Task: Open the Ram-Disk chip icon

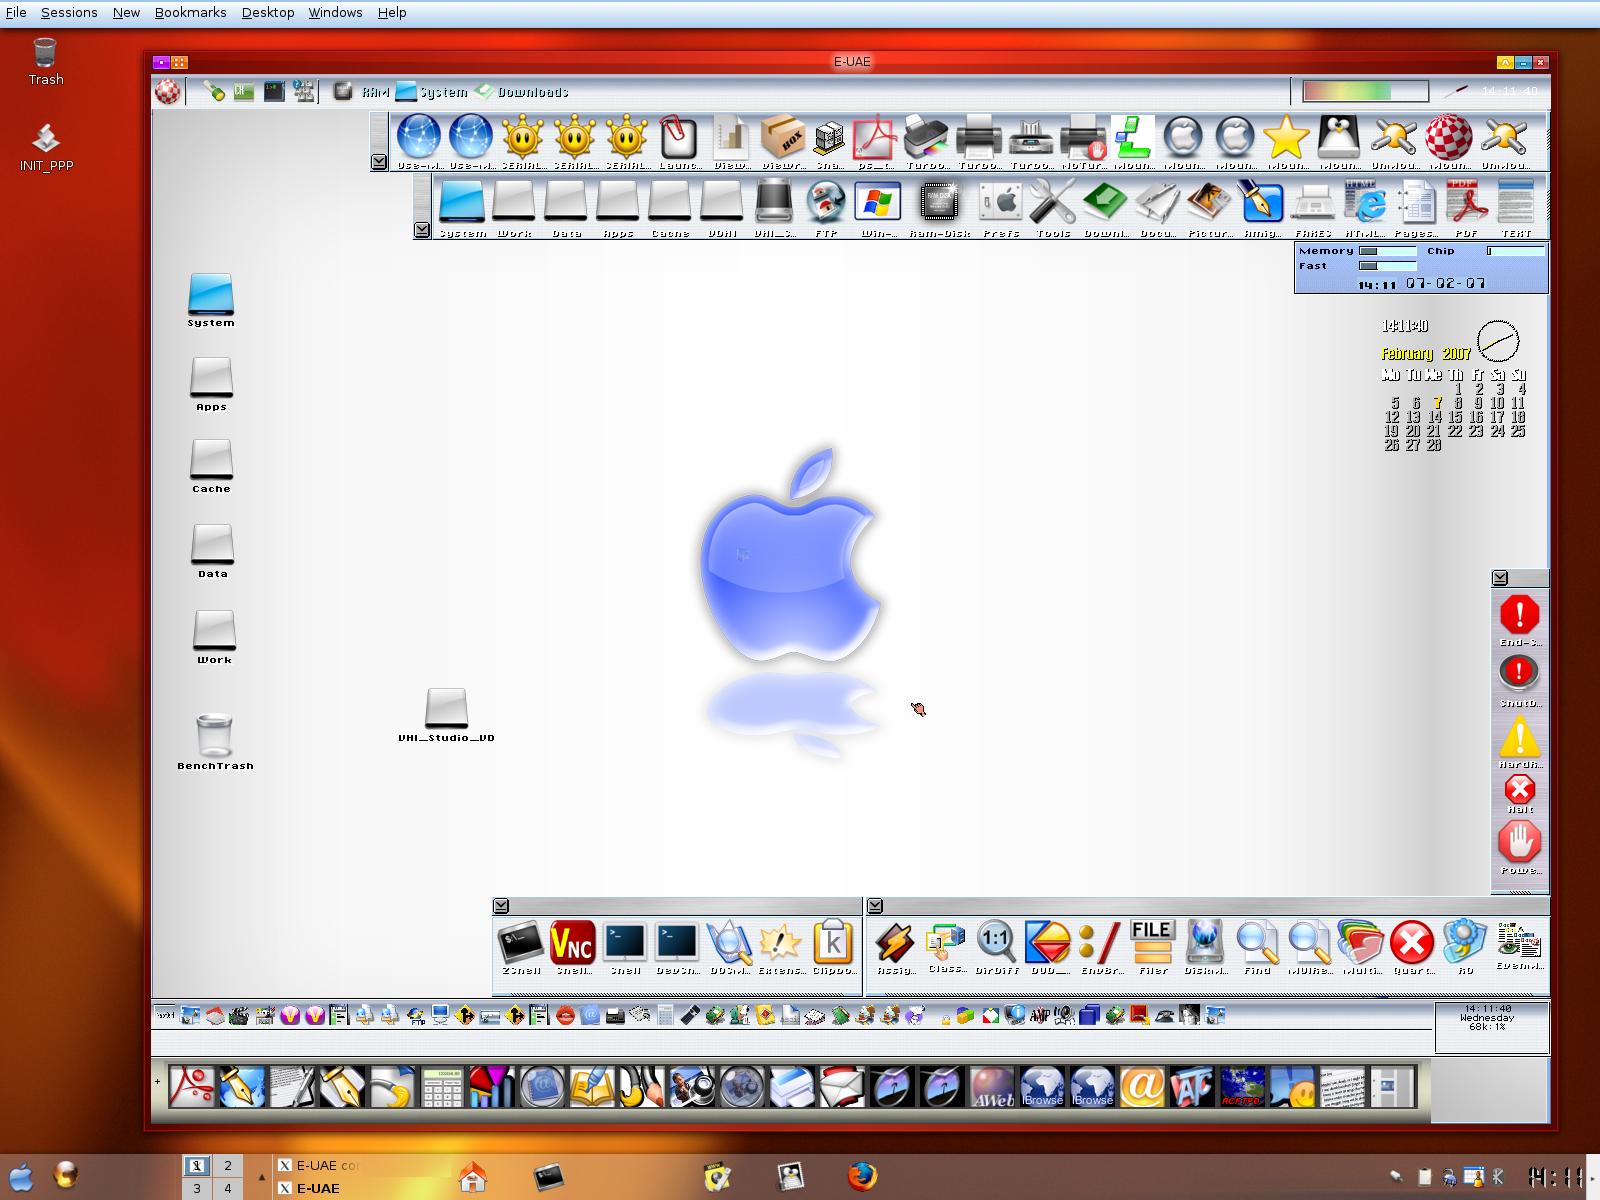Action: point(938,205)
